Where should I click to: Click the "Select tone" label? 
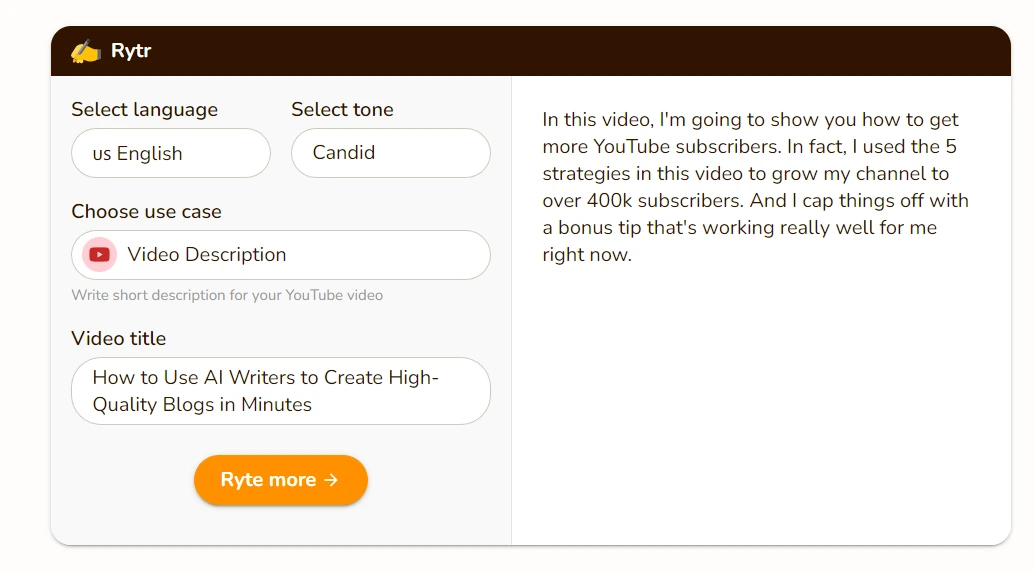coord(342,110)
